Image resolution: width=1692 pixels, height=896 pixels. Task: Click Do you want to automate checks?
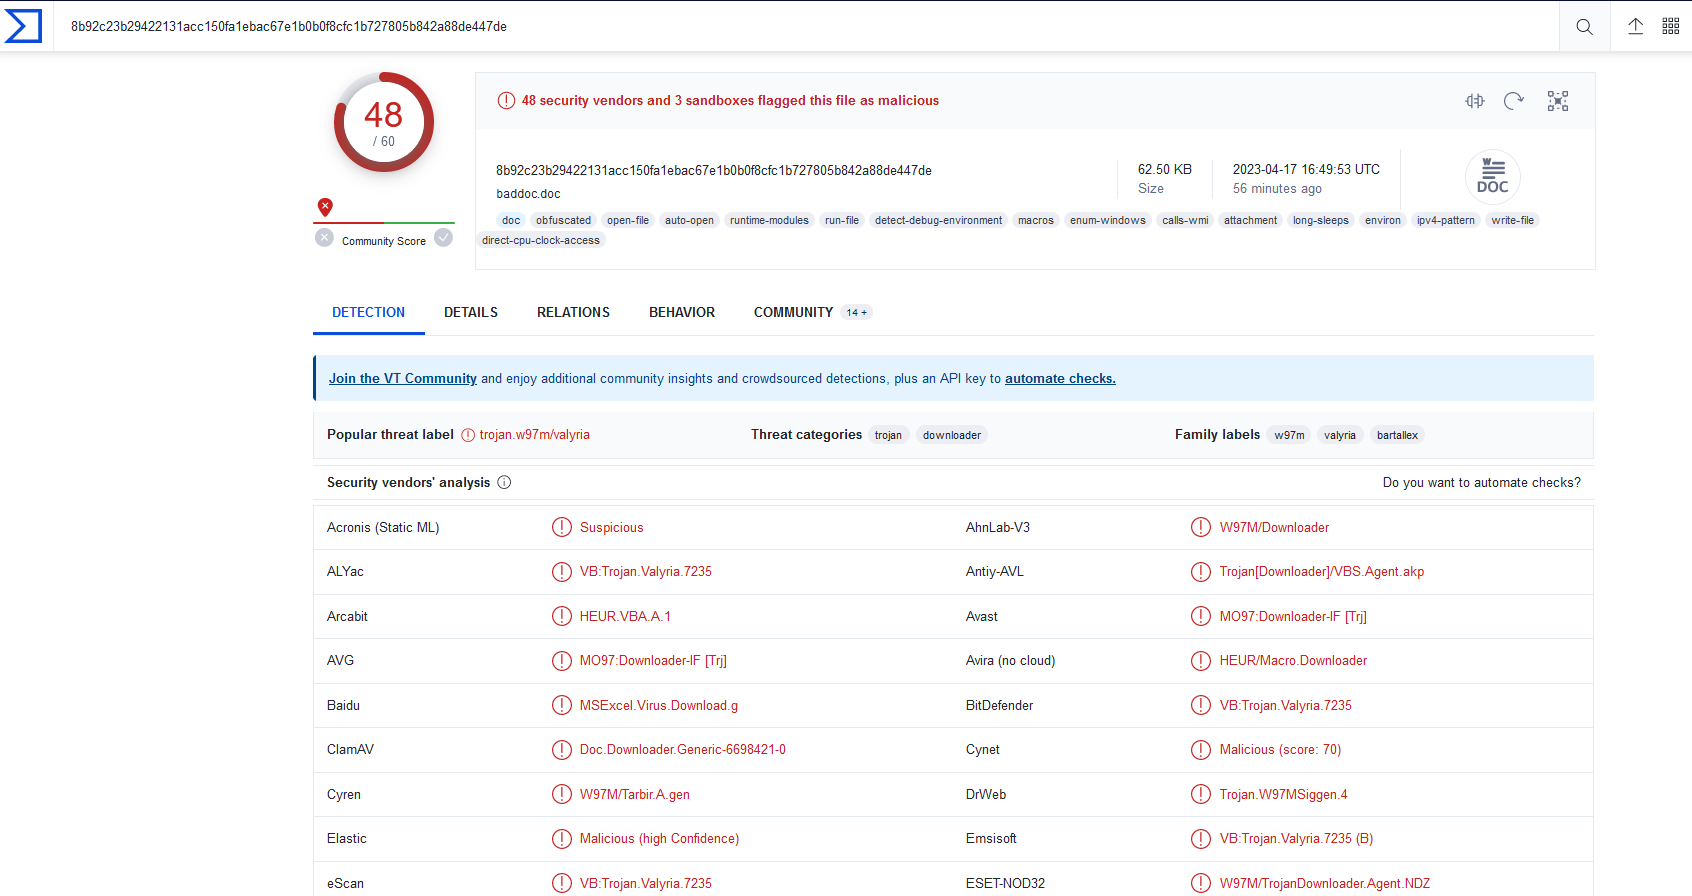click(x=1482, y=482)
